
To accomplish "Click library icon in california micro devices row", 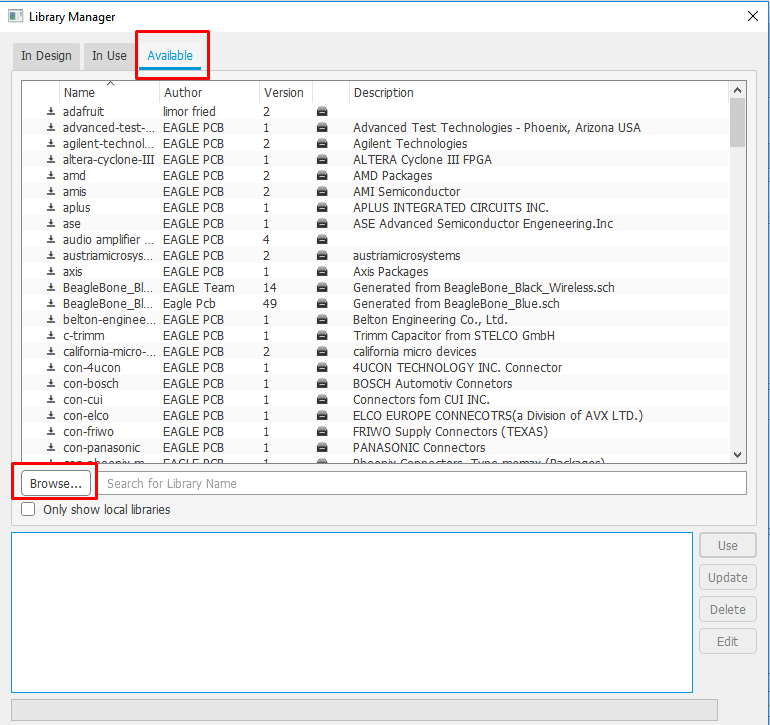I will click(322, 352).
